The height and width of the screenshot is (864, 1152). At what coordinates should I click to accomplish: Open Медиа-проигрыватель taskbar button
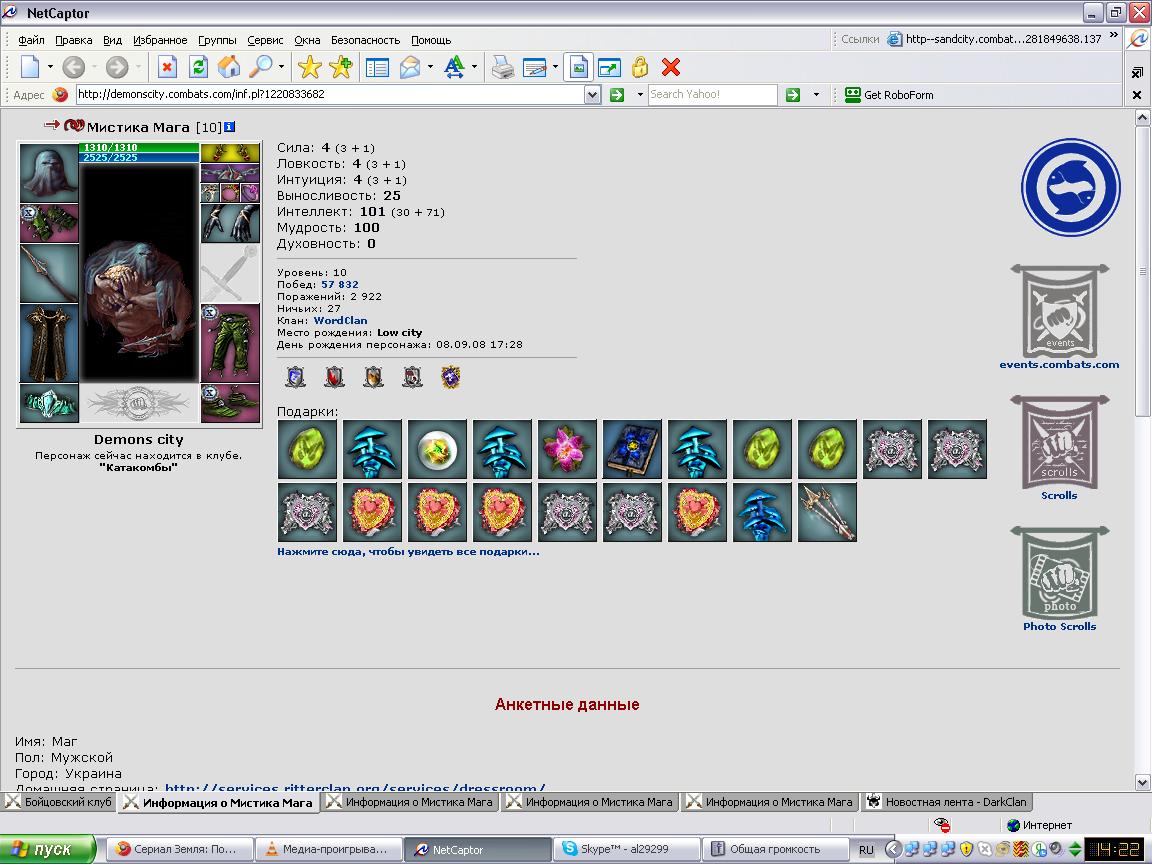point(328,849)
